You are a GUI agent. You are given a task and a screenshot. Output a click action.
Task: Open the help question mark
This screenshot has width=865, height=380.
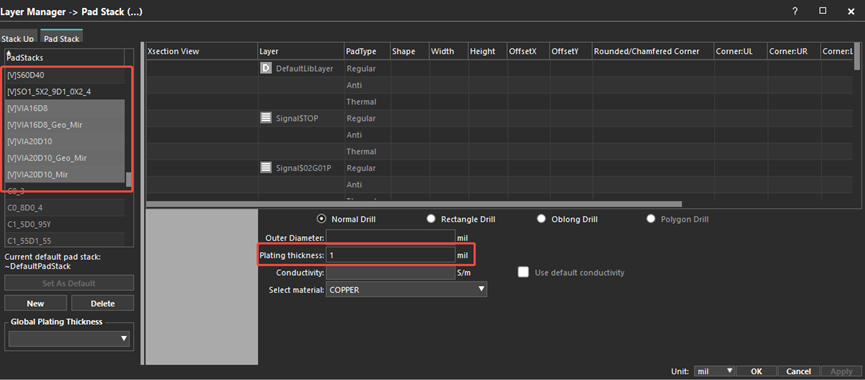(795, 11)
